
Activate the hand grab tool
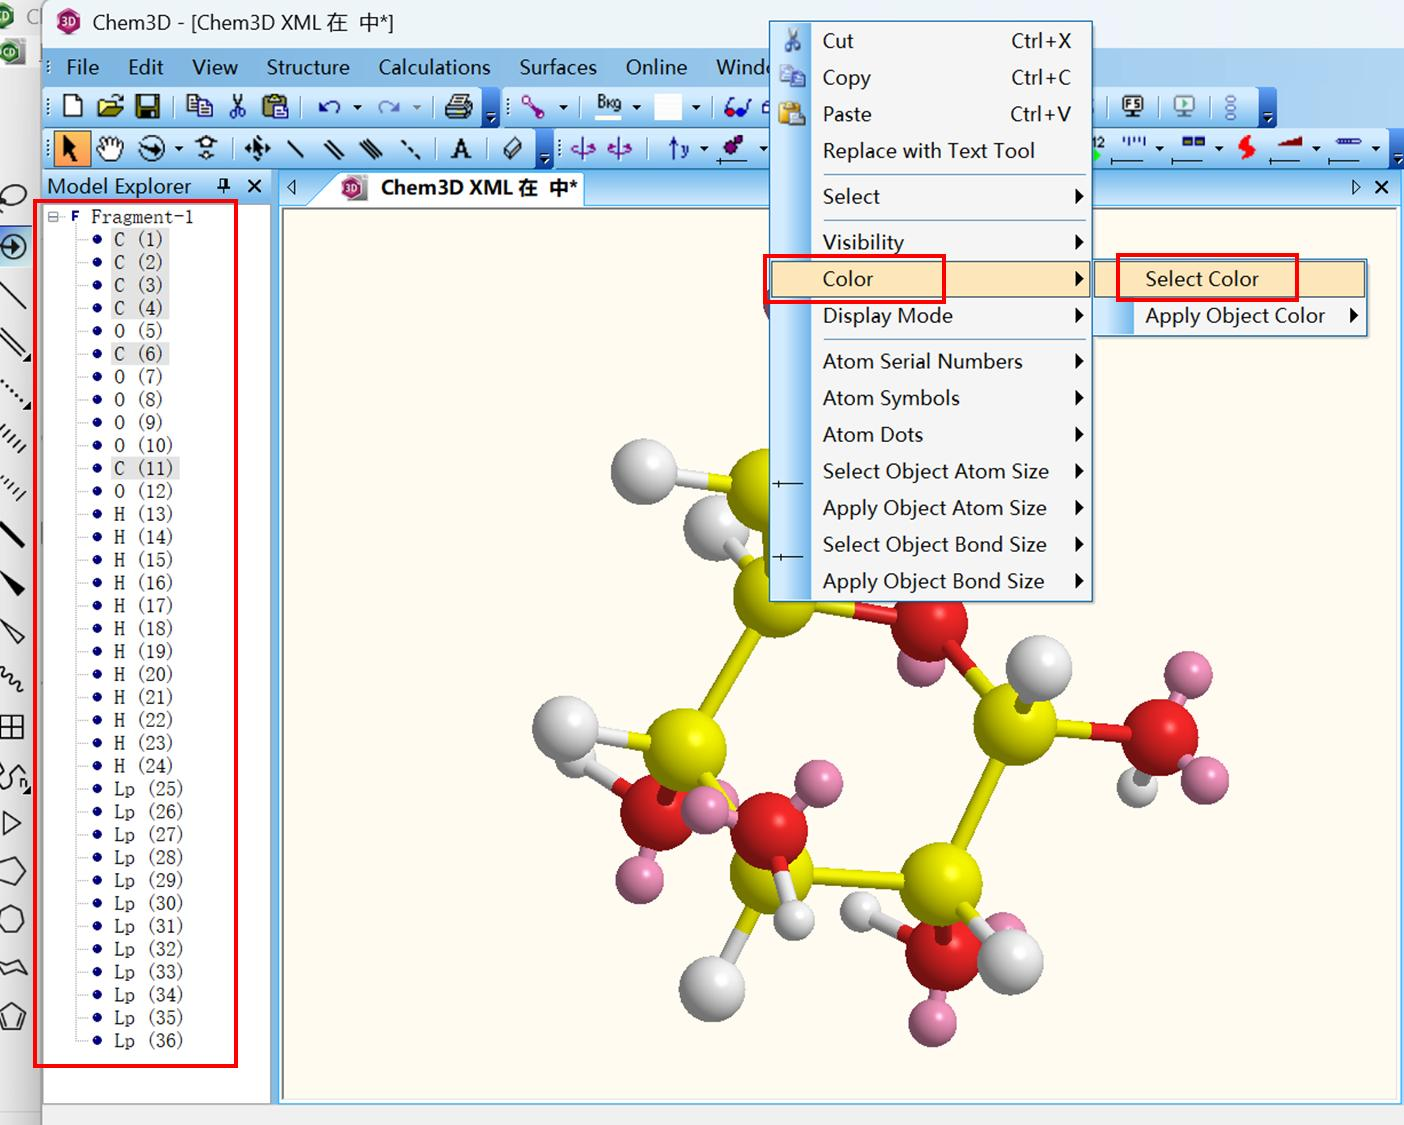[x=110, y=148]
